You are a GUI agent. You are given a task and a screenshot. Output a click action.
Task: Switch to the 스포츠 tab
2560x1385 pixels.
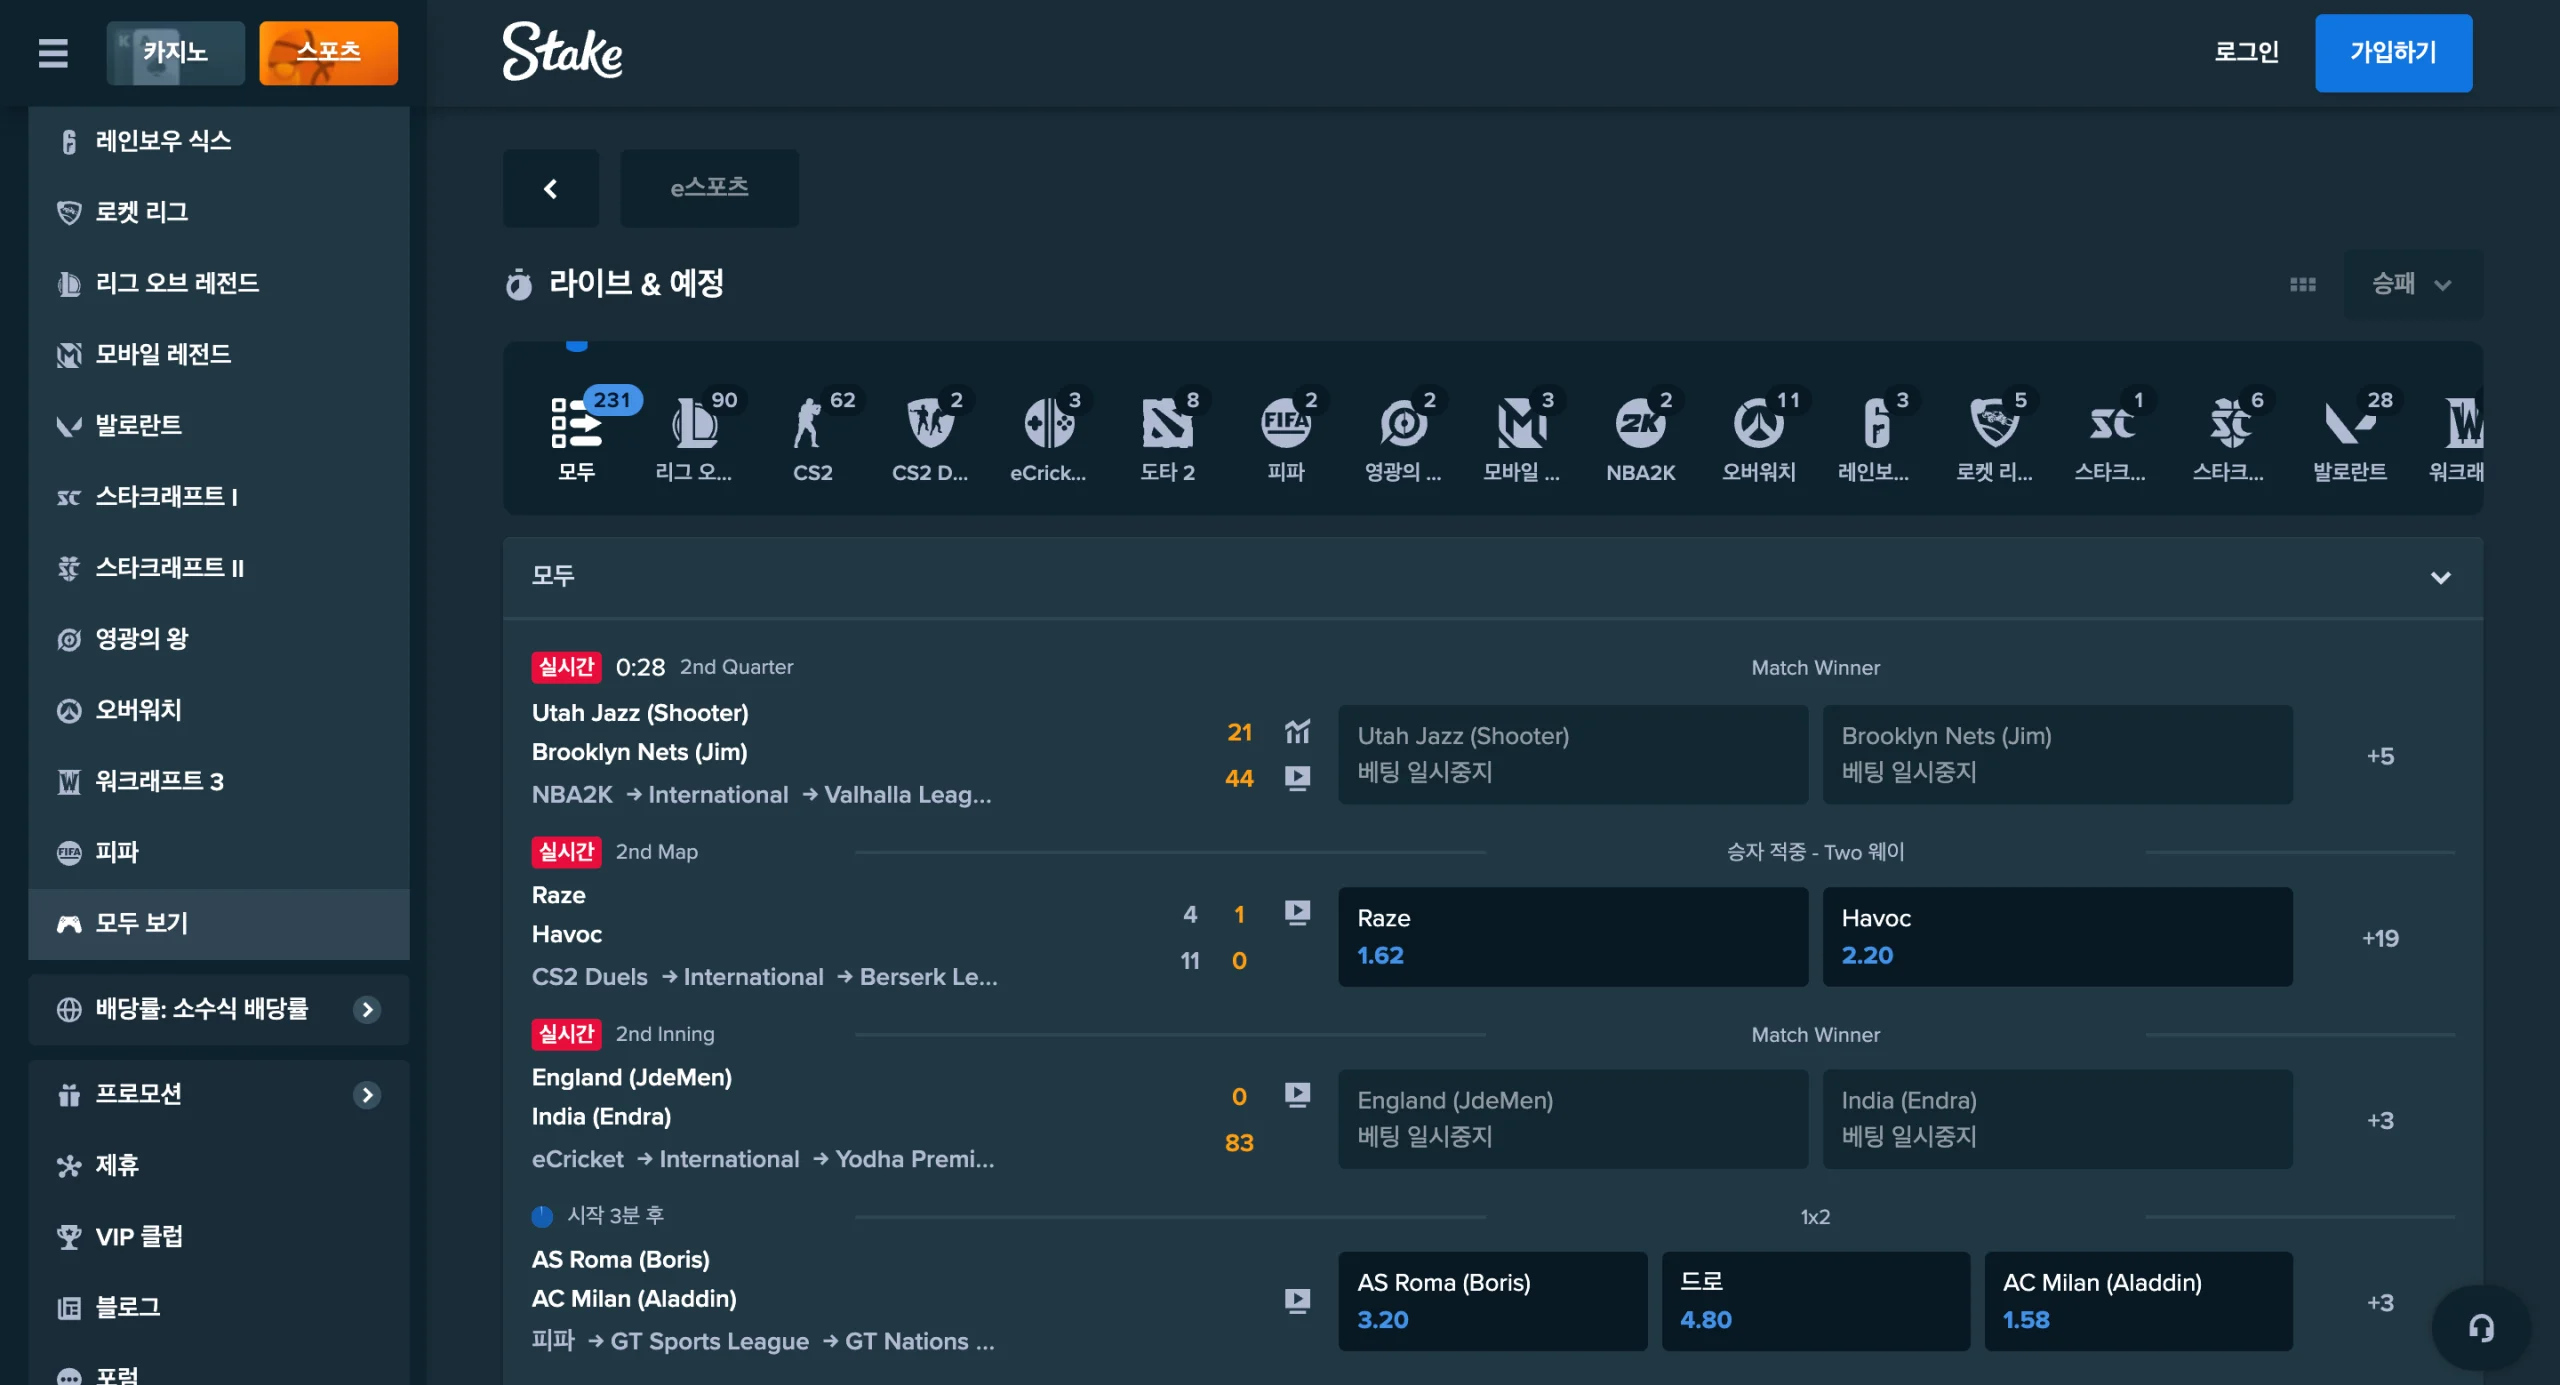pyautogui.click(x=328, y=53)
